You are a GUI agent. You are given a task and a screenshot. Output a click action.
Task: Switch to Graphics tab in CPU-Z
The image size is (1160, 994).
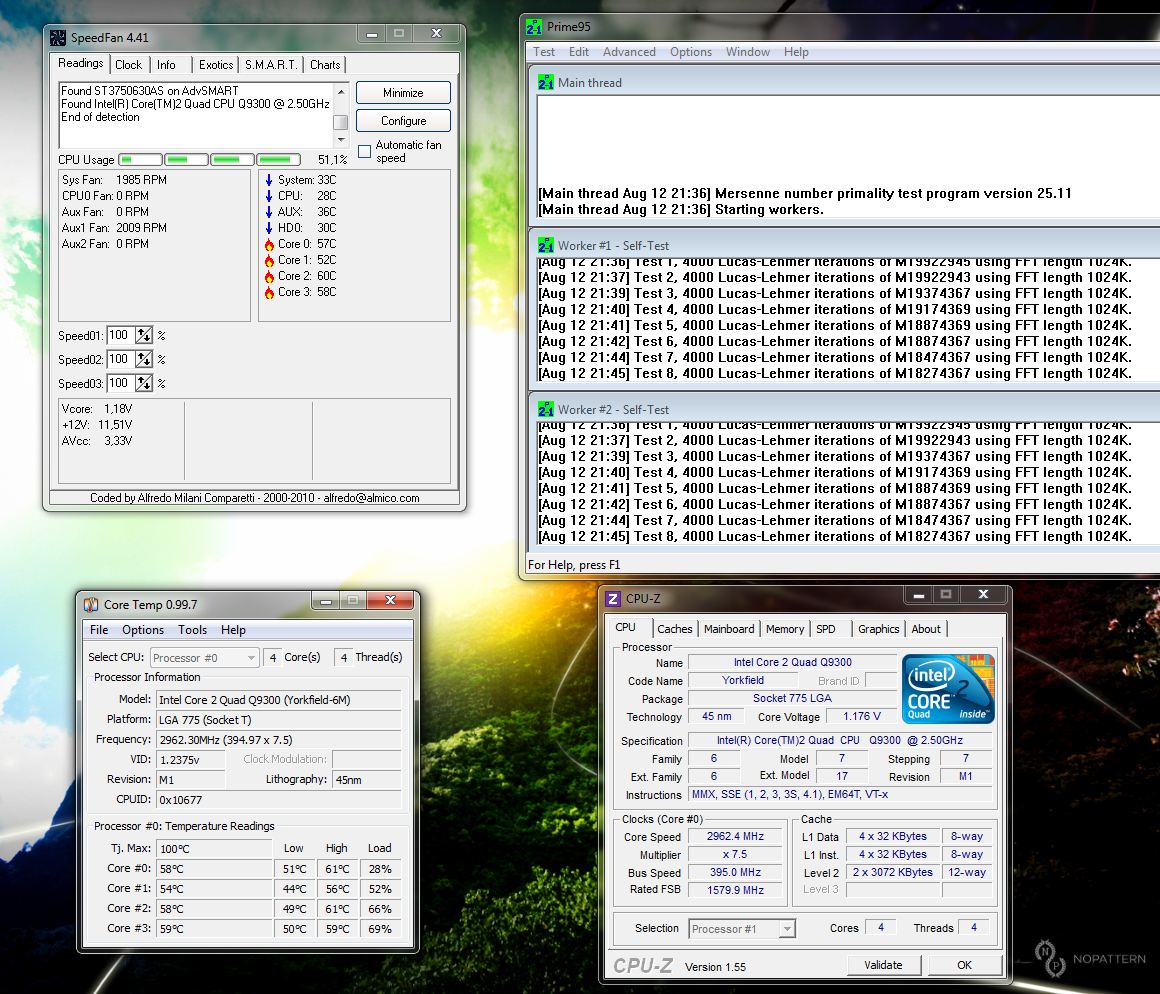(x=878, y=629)
